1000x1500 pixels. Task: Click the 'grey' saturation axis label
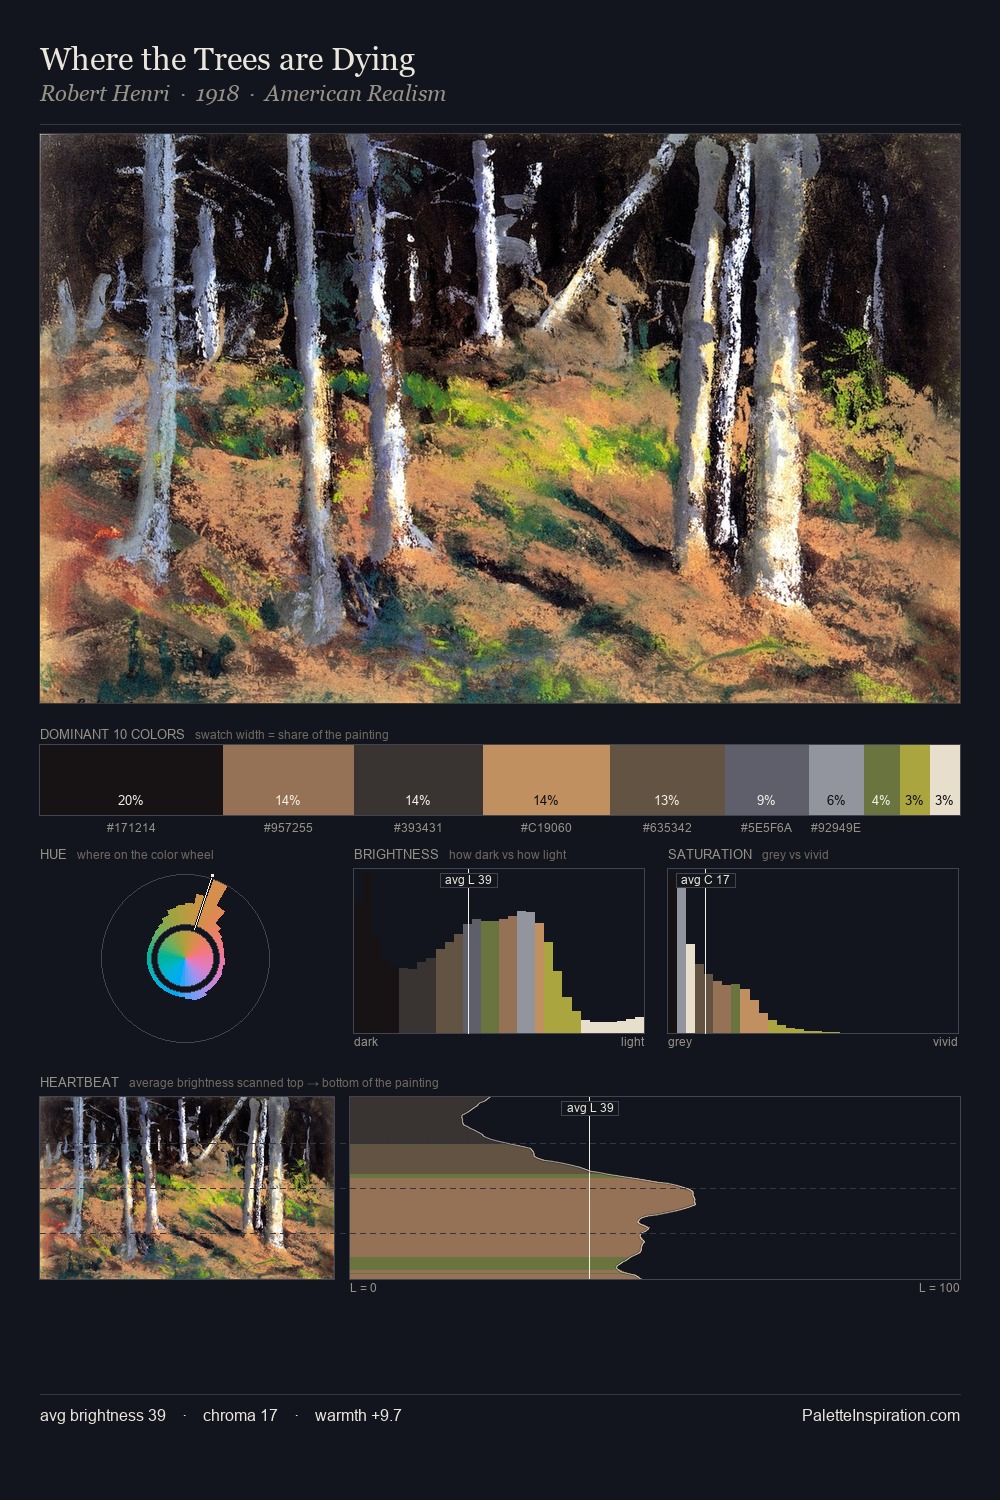pos(680,1042)
